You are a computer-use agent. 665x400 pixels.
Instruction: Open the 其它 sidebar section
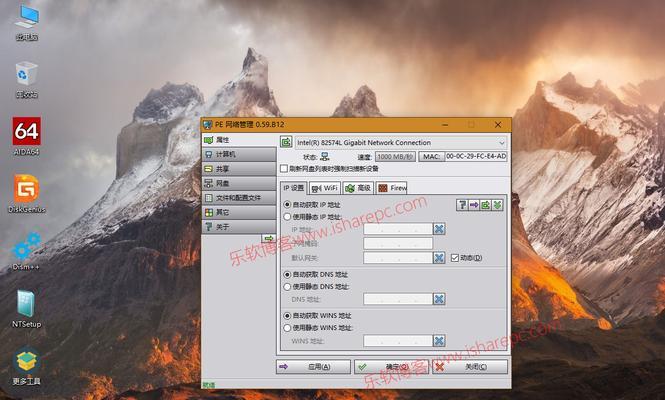239,212
